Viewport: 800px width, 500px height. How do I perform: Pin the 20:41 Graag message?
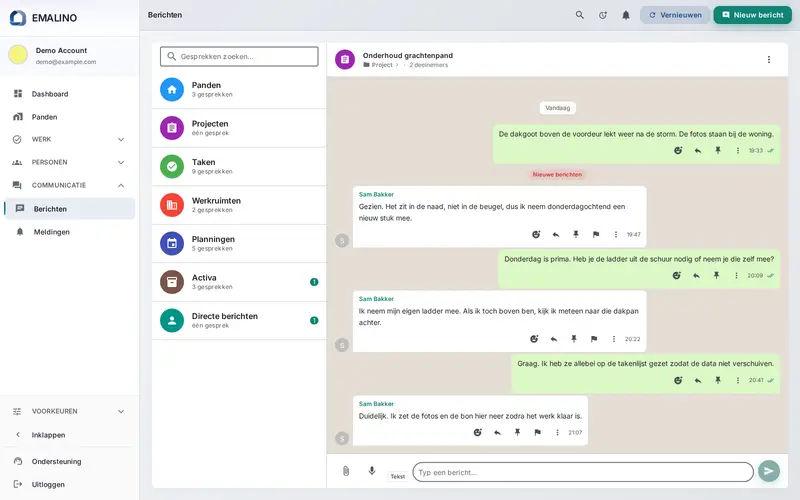pos(718,381)
